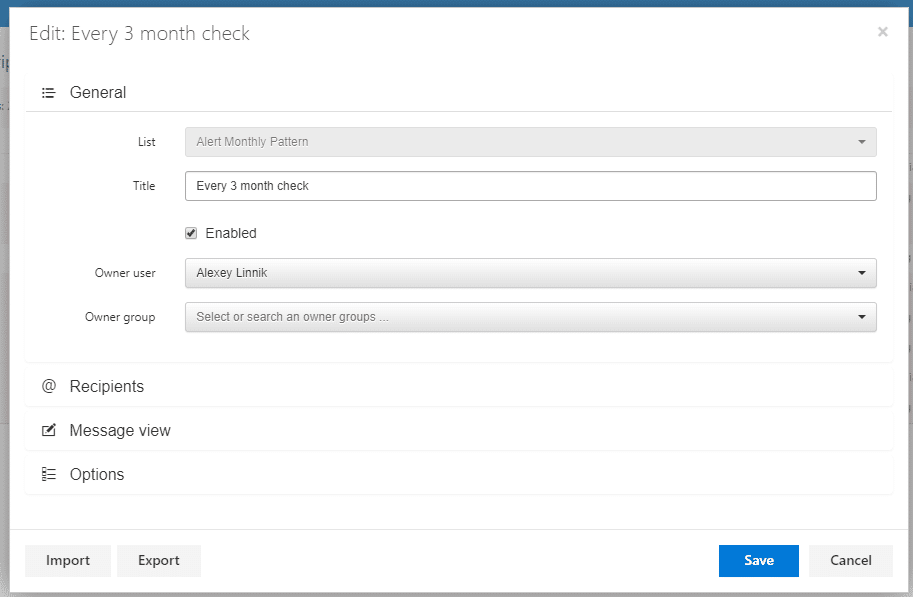Collapse the General section header
Viewport: 913px width, 597px height.
(x=459, y=93)
